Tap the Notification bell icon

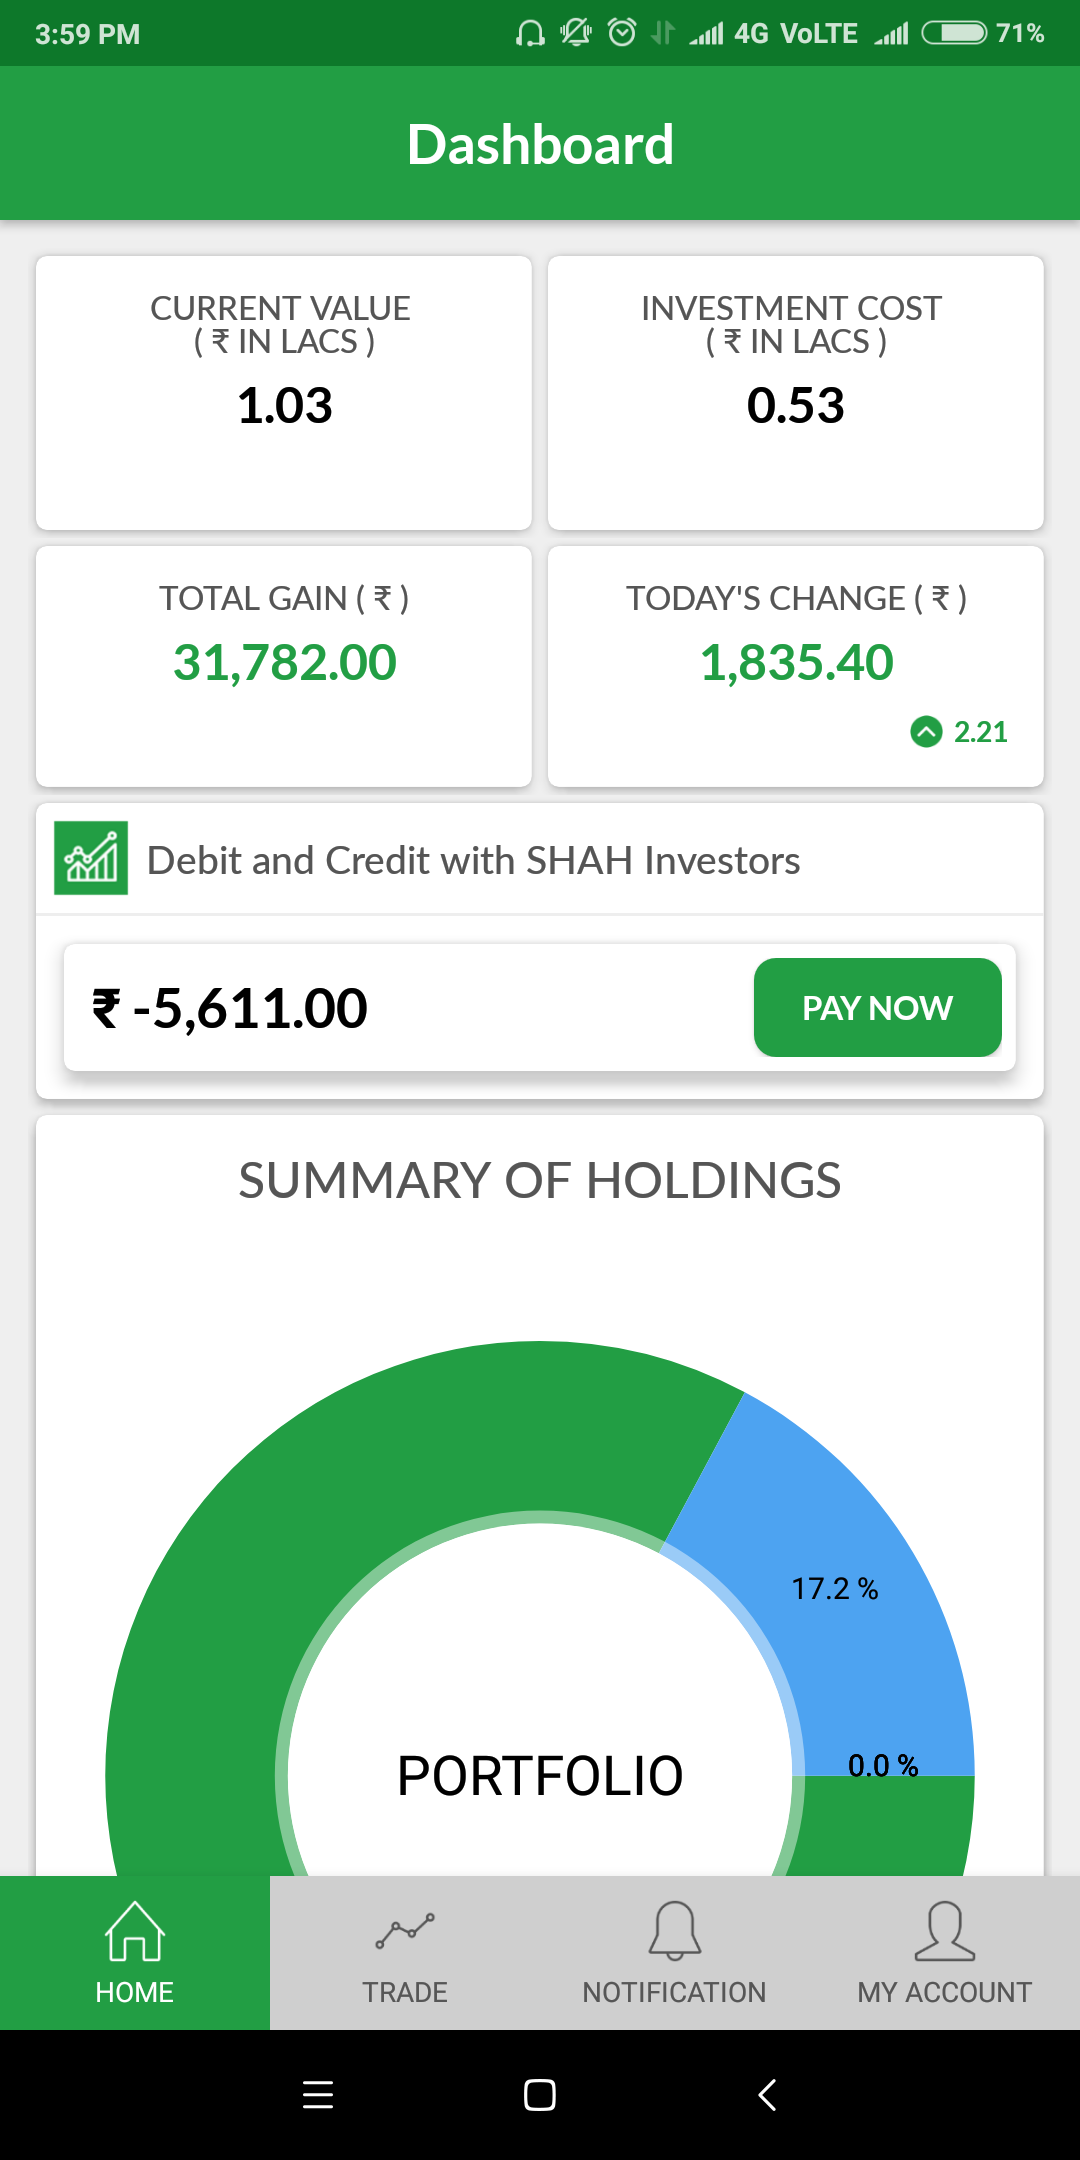point(675,1929)
